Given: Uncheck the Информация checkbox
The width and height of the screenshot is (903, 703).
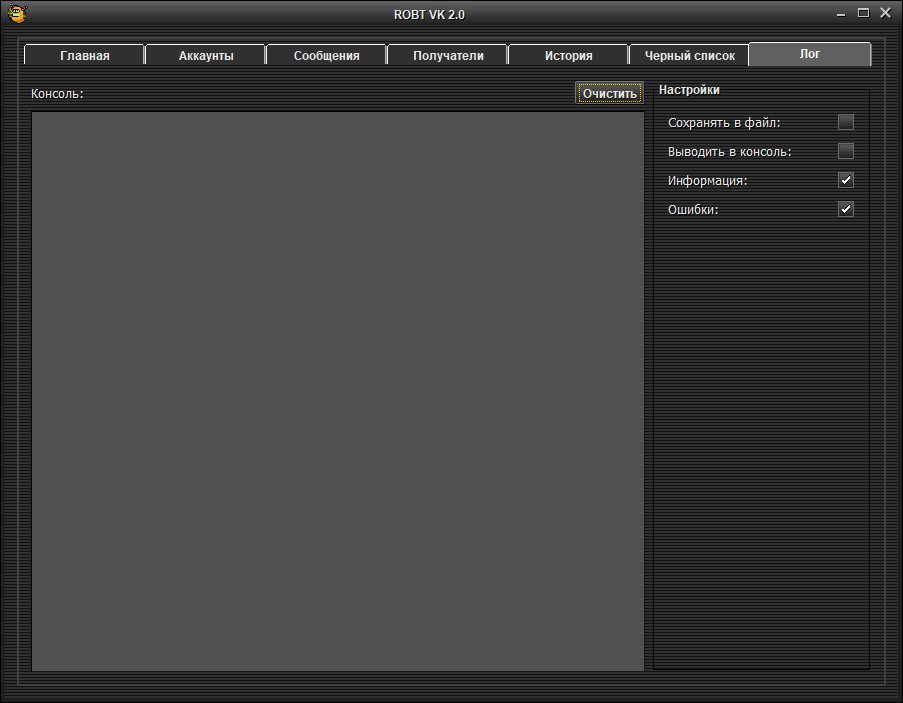Looking at the screenshot, I should pyautogui.click(x=846, y=181).
